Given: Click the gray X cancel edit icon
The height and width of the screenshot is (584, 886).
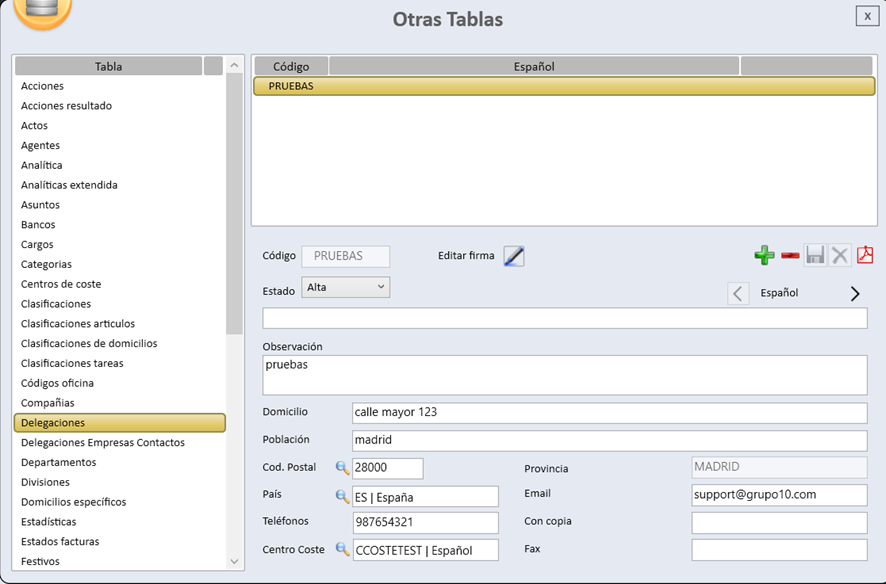Looking at the screenshot, I should pos(840,256).
